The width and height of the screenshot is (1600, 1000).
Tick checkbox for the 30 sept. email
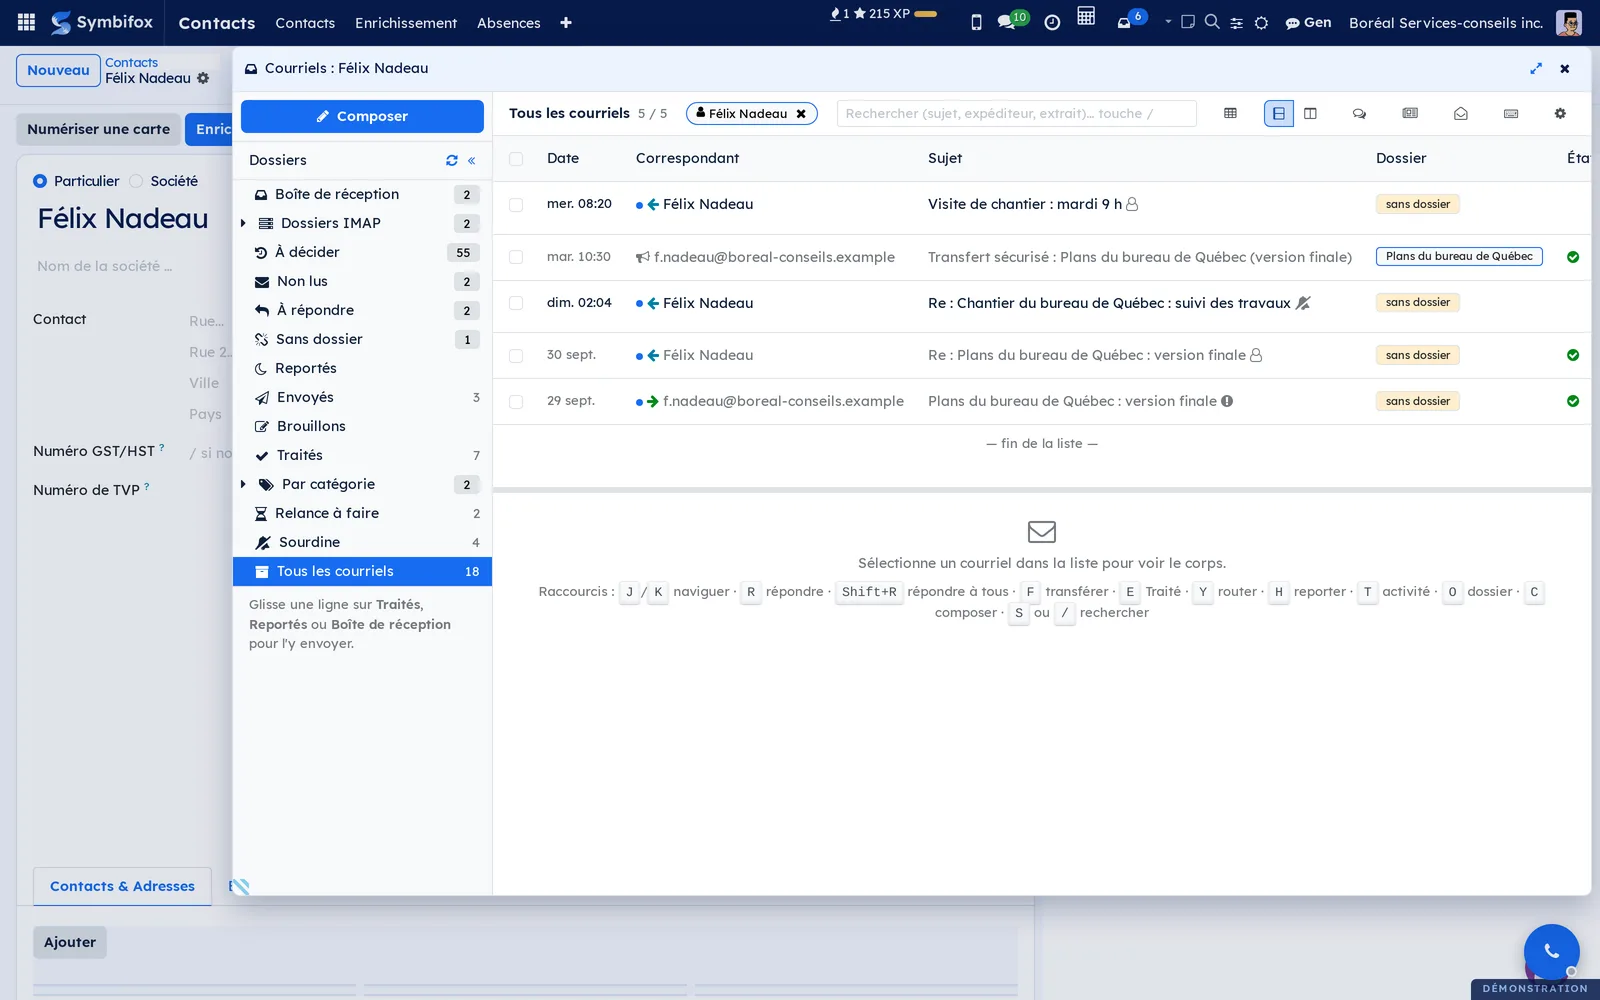pyautogui.click(x=516, y=356)
